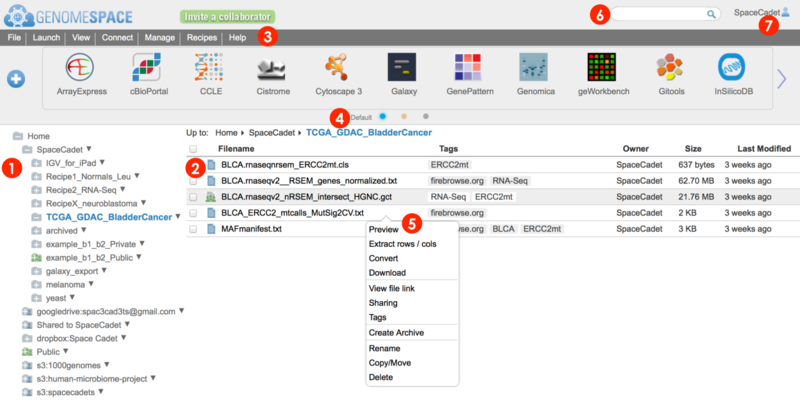The height and width of the screenshot is (400, 800).
Task: Click the GenomeSpace logo
Action: [x=68, y=16]
